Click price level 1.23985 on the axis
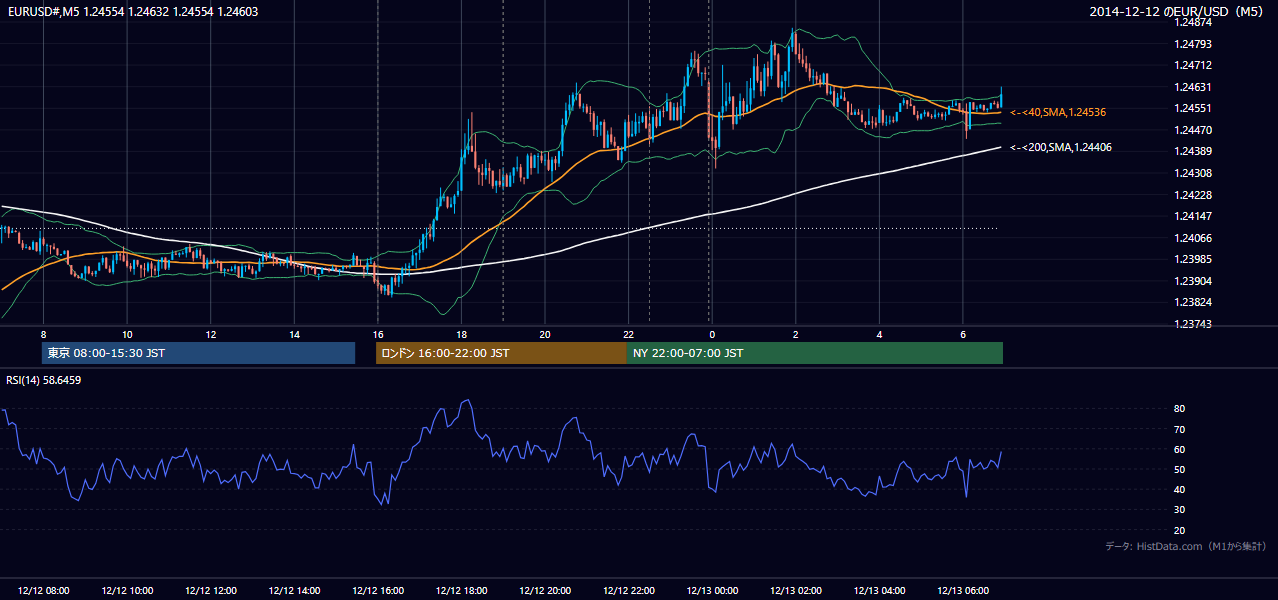1278x600 pixels. tap(1192, 259)
